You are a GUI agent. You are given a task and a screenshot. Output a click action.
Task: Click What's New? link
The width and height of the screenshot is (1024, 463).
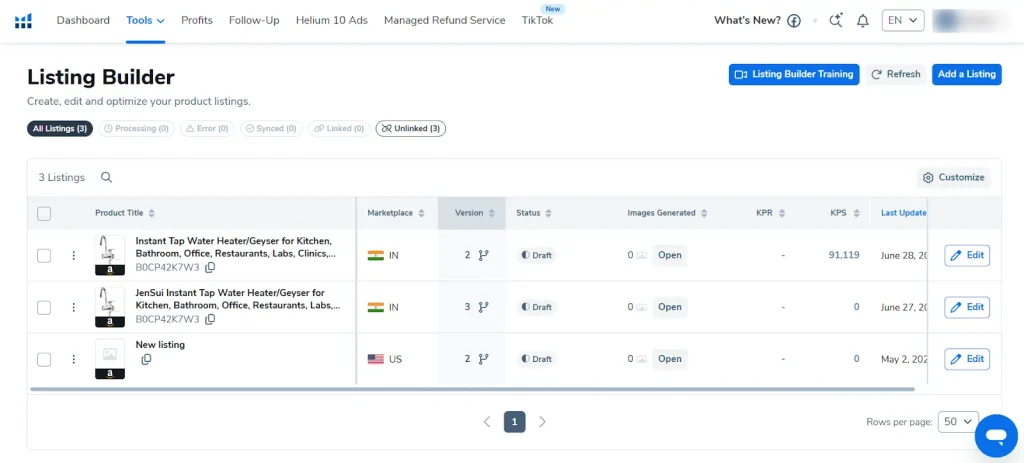click(x=747, y=20)
